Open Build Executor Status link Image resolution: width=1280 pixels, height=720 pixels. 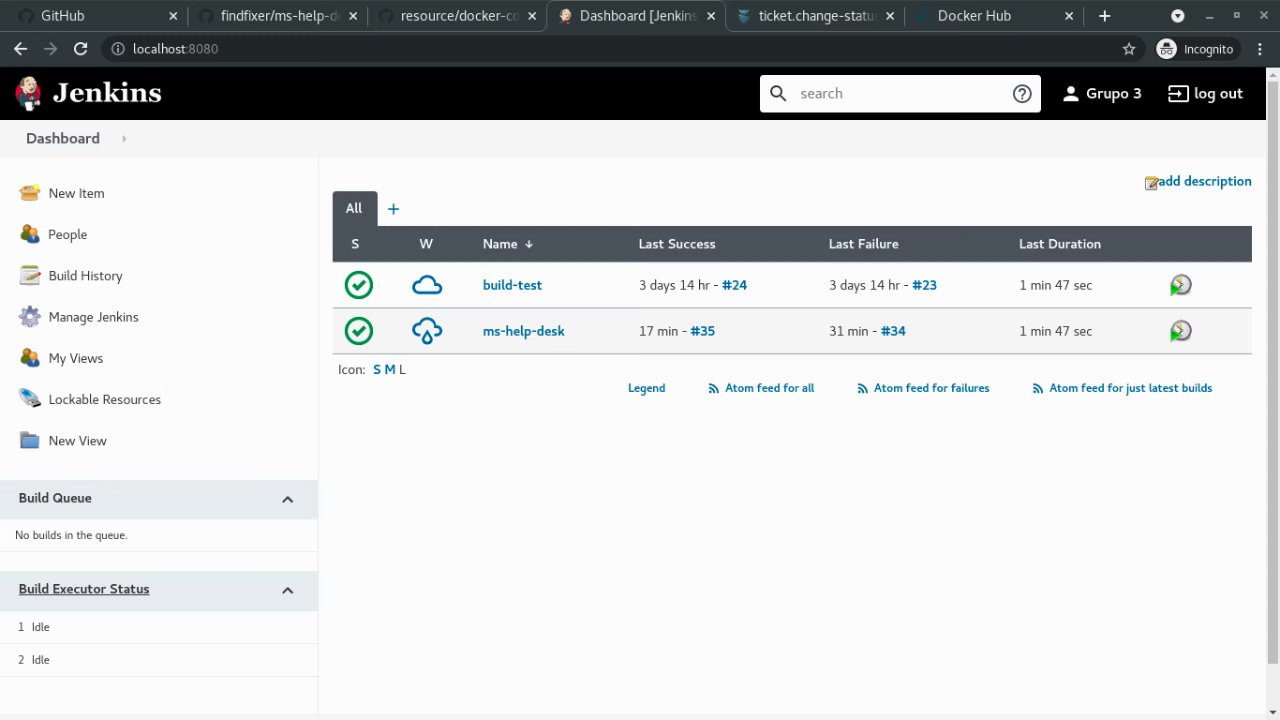(84, 589)
